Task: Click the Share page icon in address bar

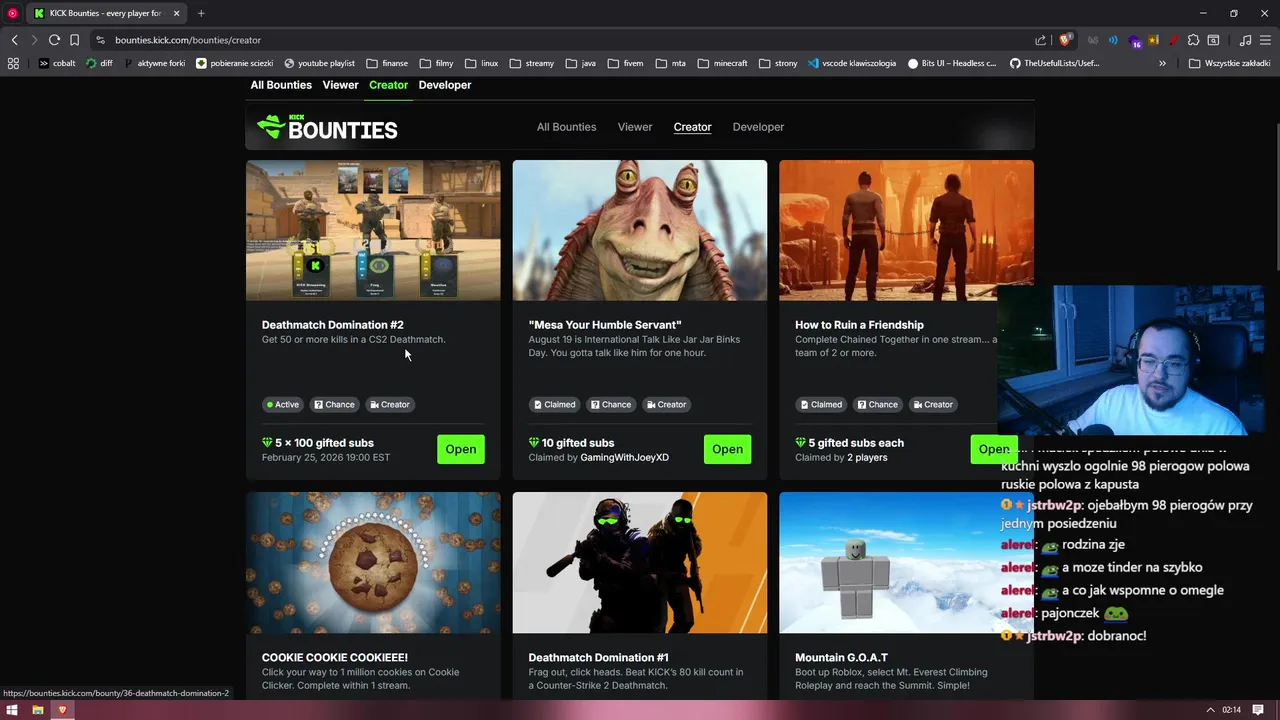Action: [x=1041, y=40]
